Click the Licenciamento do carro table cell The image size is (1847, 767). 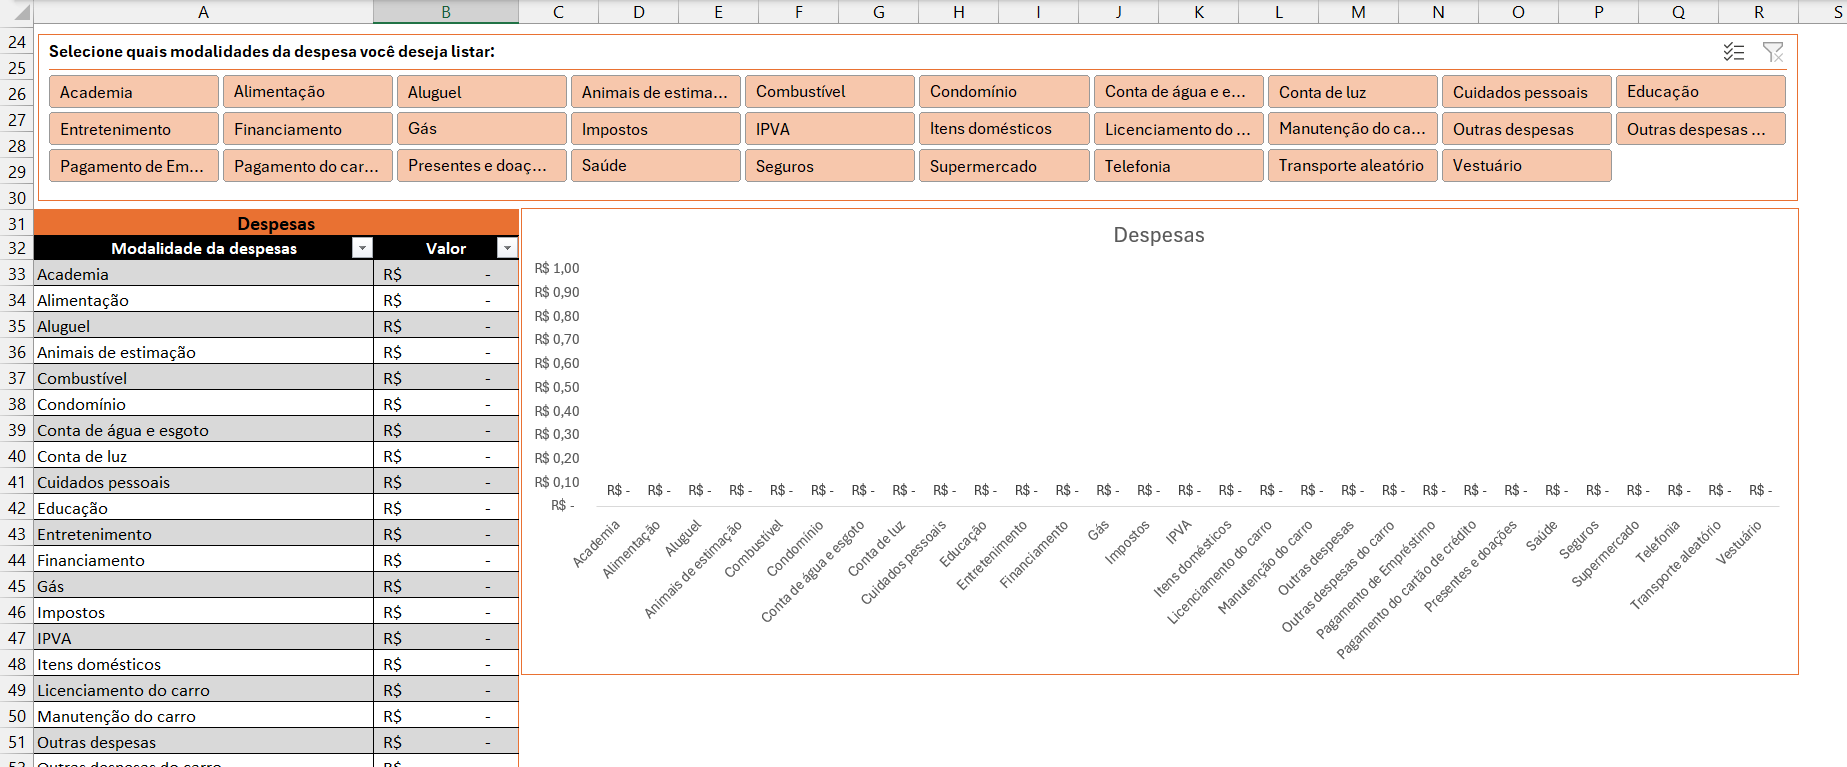tap(204, 690)
